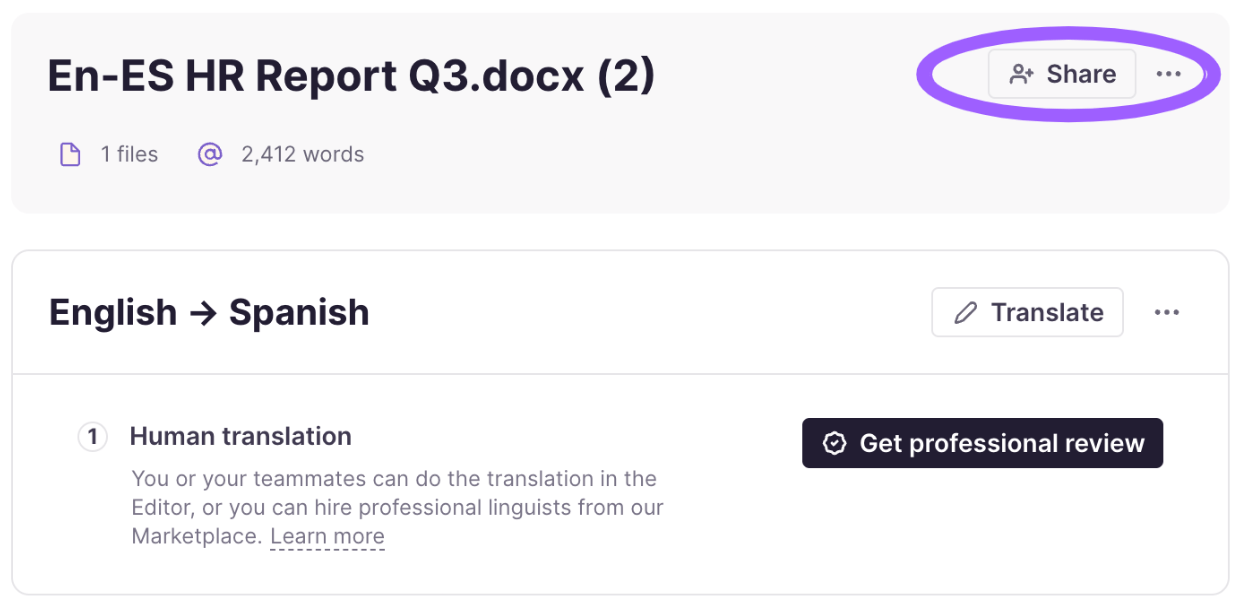Click the purple document file icon
This screenshot has height=606, width=1242.
tap(70, 153)
